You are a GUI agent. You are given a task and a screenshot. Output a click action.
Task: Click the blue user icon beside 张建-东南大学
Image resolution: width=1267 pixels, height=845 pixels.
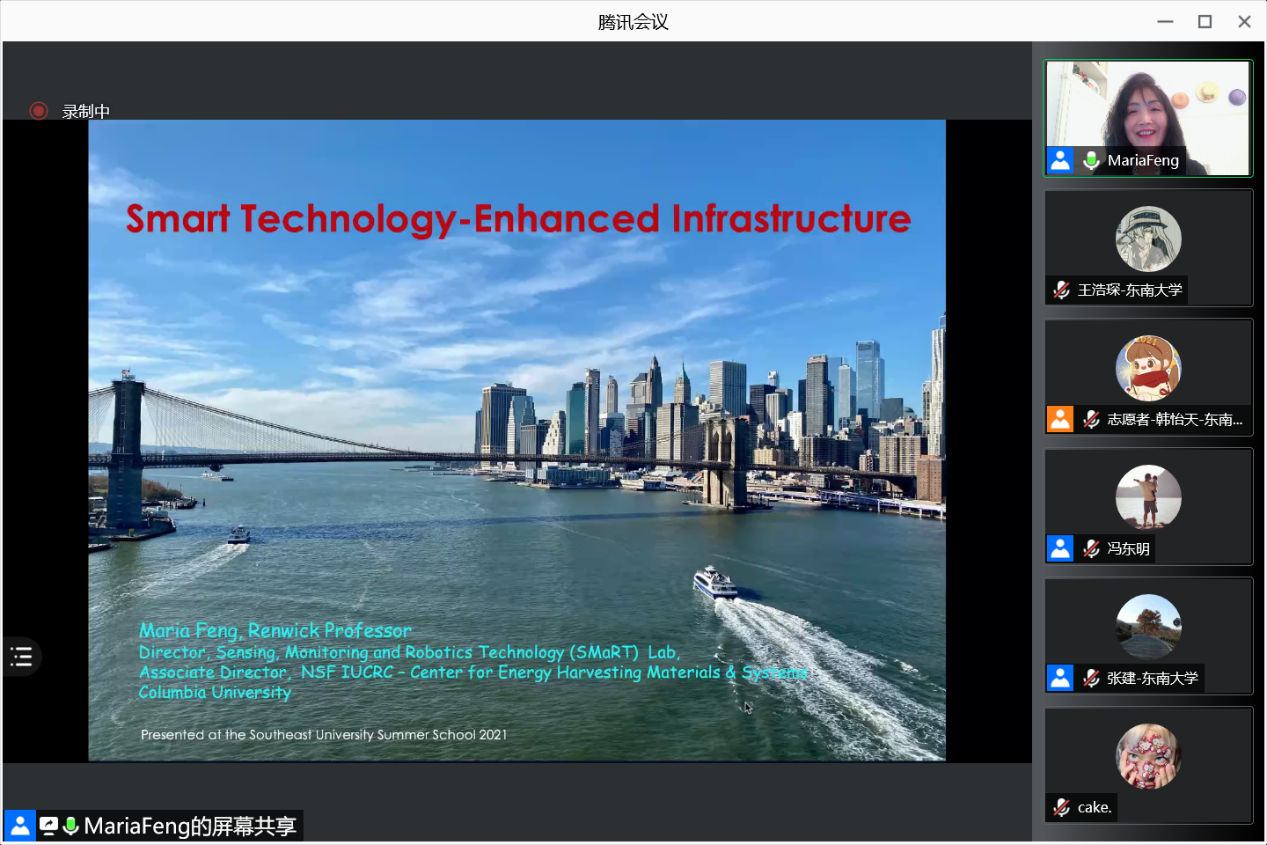[1060, 678]
